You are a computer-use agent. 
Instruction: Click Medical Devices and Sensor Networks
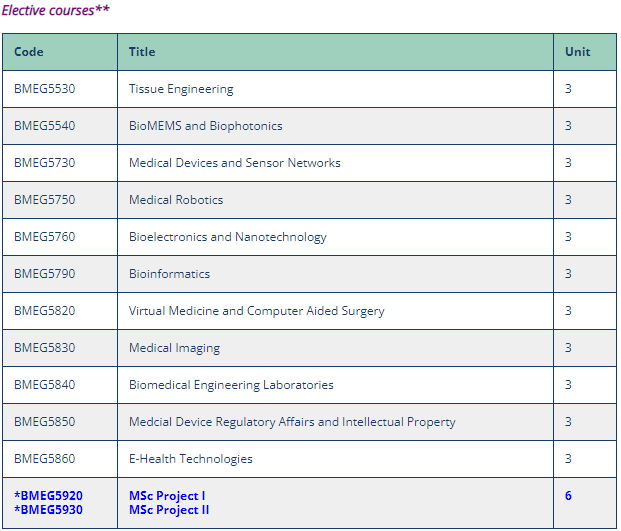tap(234, 163)
